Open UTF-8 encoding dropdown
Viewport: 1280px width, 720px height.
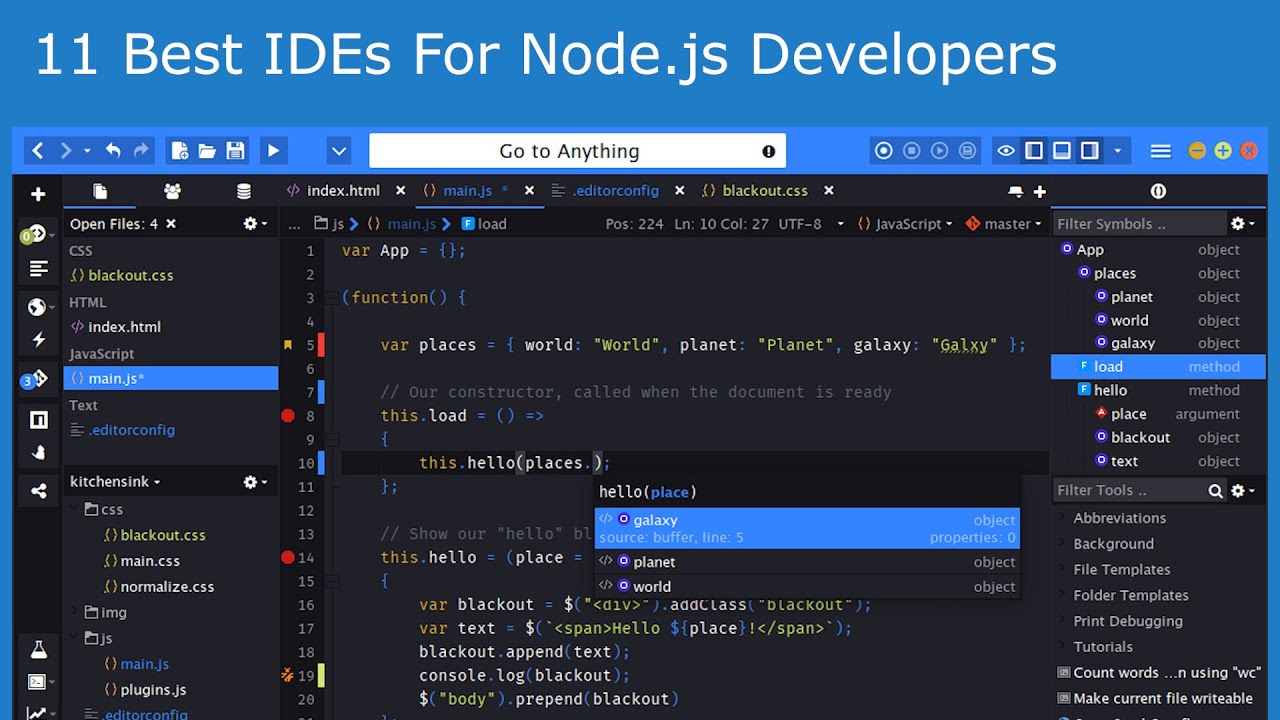coord(812,224)
